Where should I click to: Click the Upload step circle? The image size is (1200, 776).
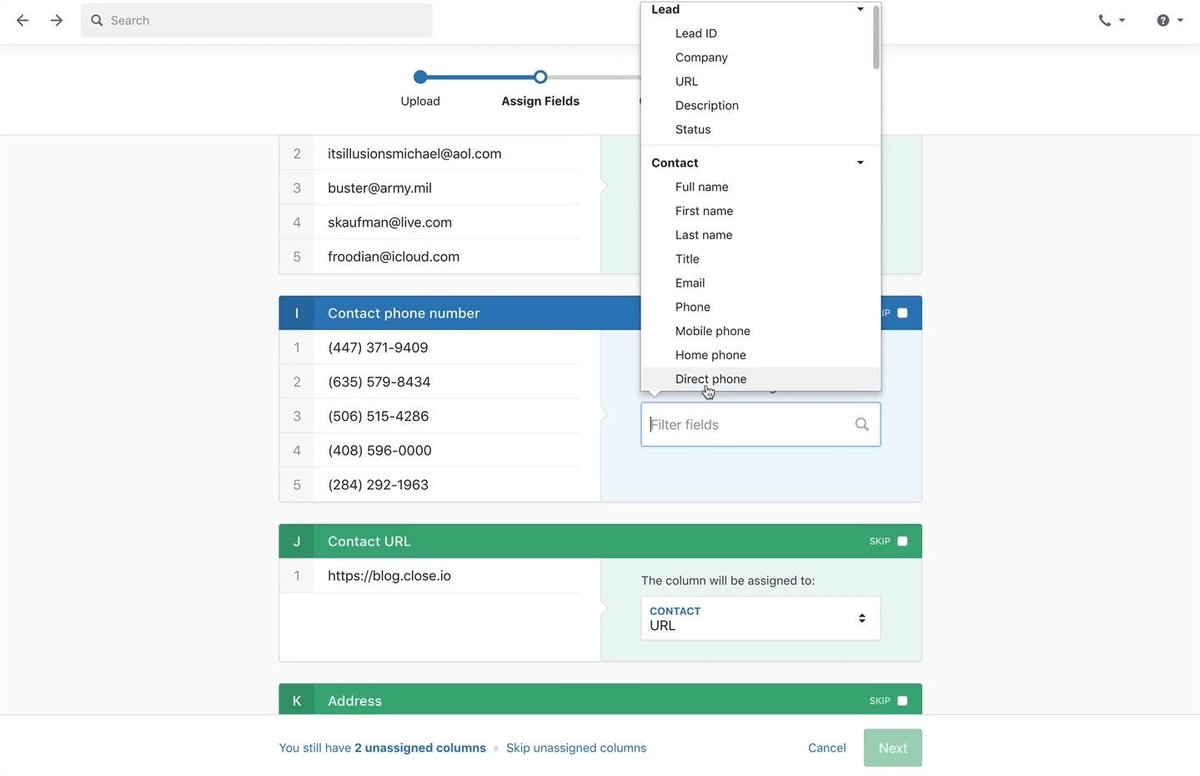click(x=420, y=77)
